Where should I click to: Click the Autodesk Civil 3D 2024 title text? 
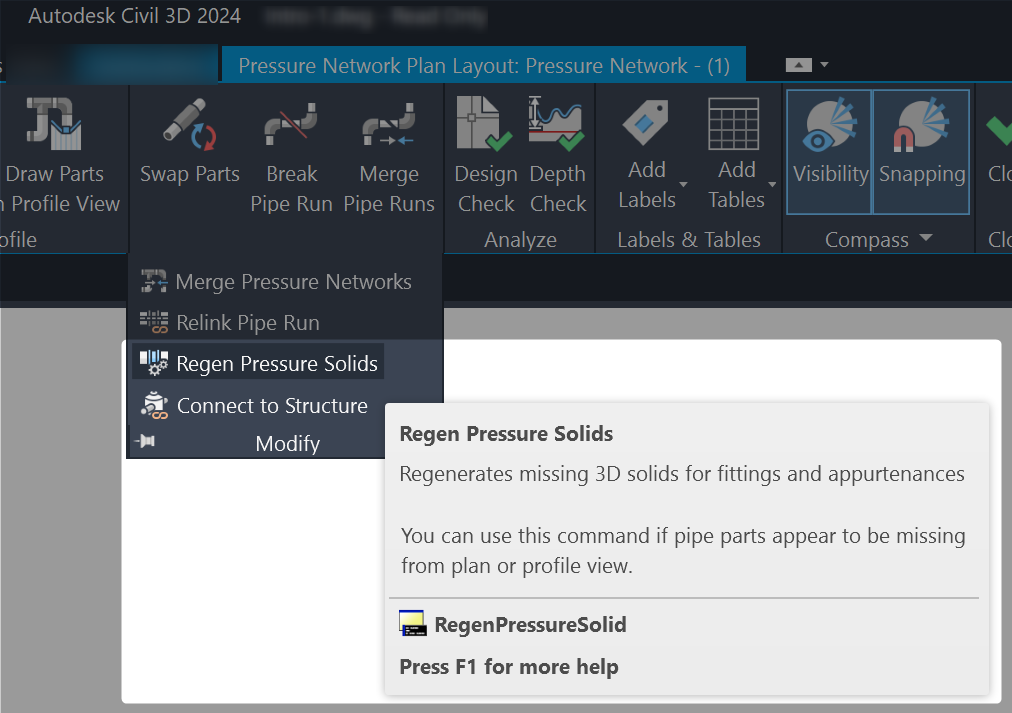pos(134,15)
